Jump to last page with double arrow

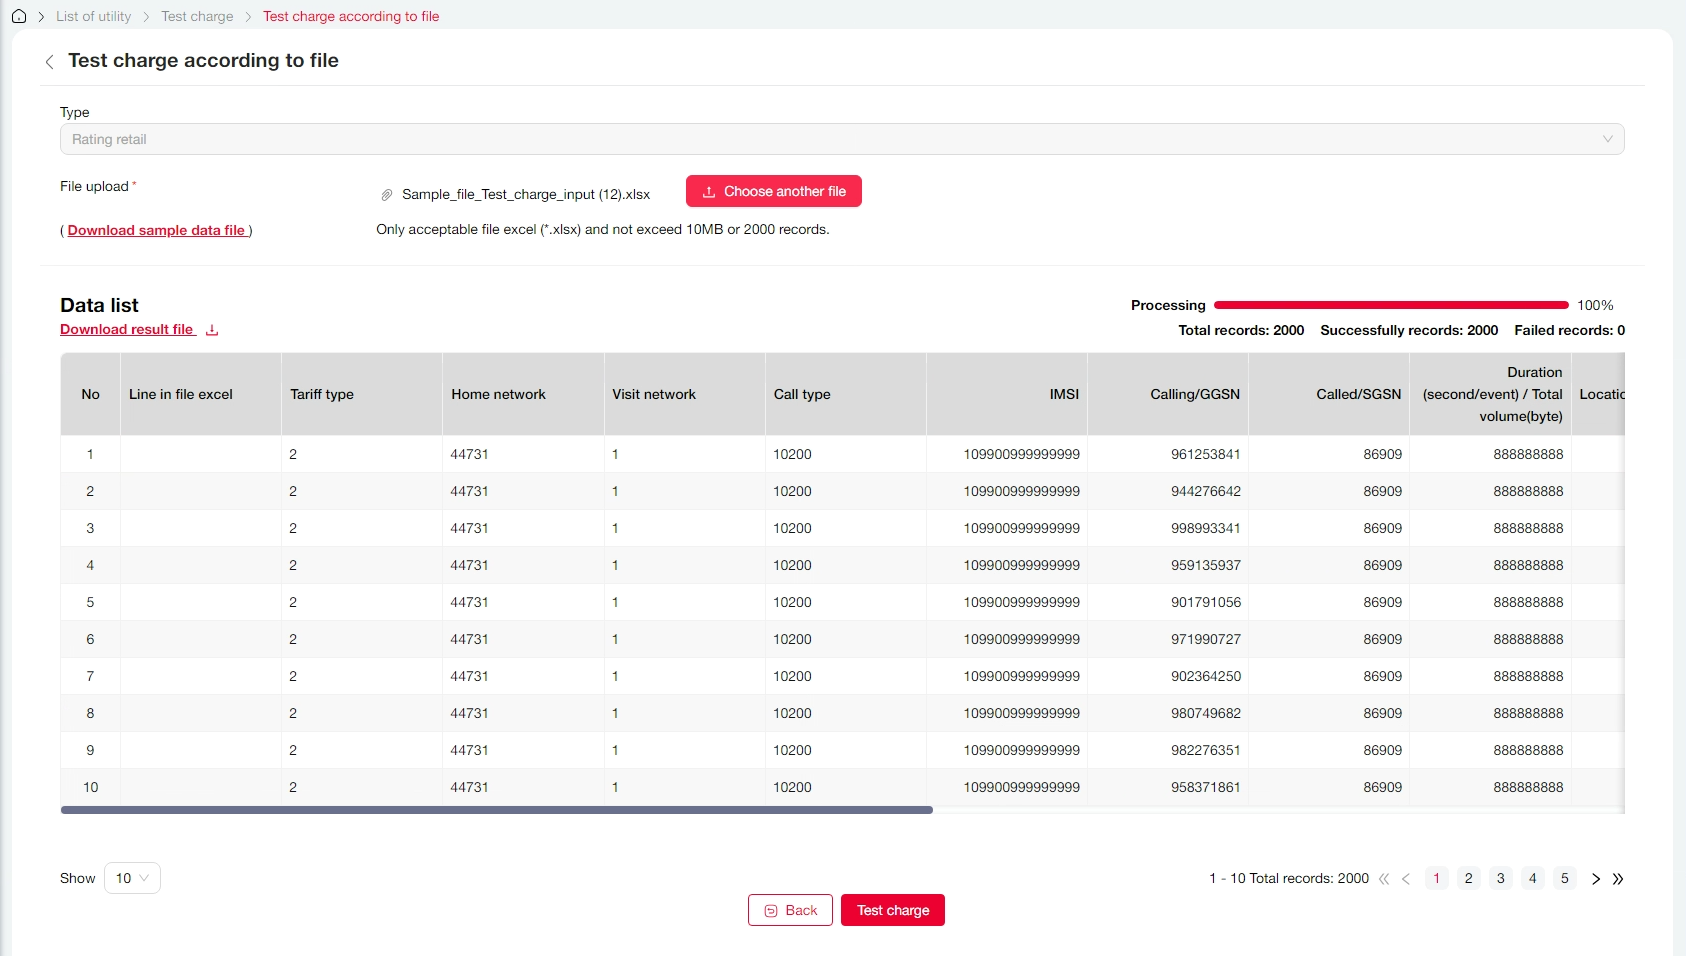click(1618, 879)
